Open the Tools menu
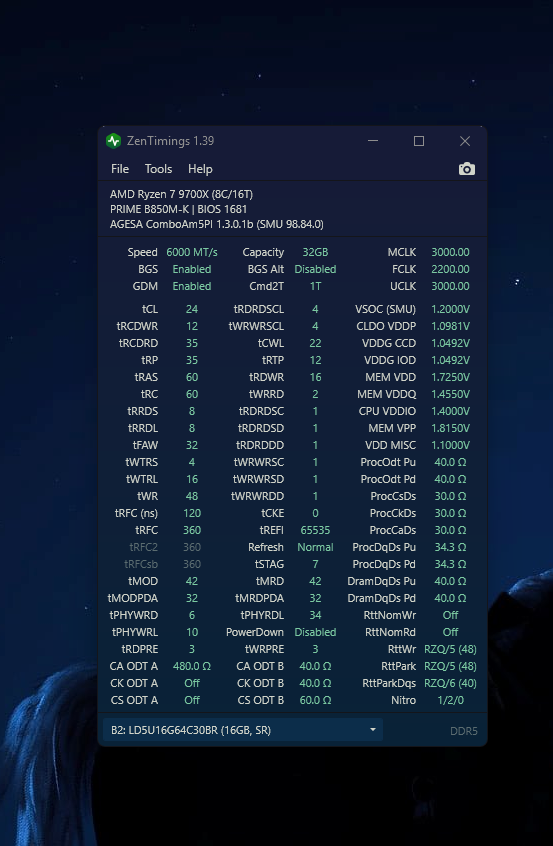Image resolution: width=553 pixels, height=846 pixels. (158, 169)
